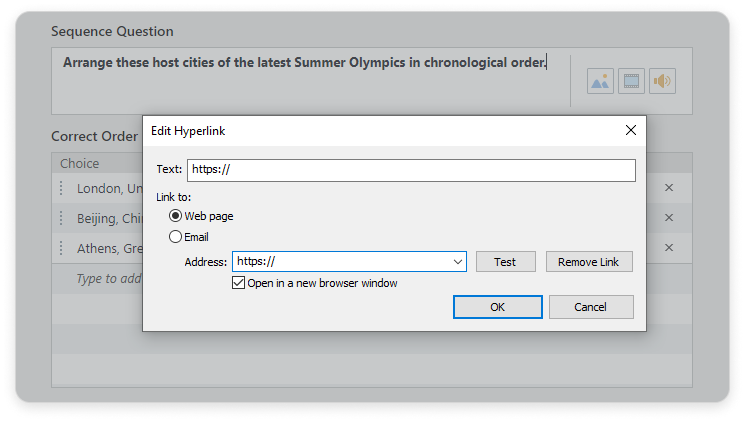Grab the drag handle beside London
This screenshot has width=745, height=422.
[x=61, y=188]
